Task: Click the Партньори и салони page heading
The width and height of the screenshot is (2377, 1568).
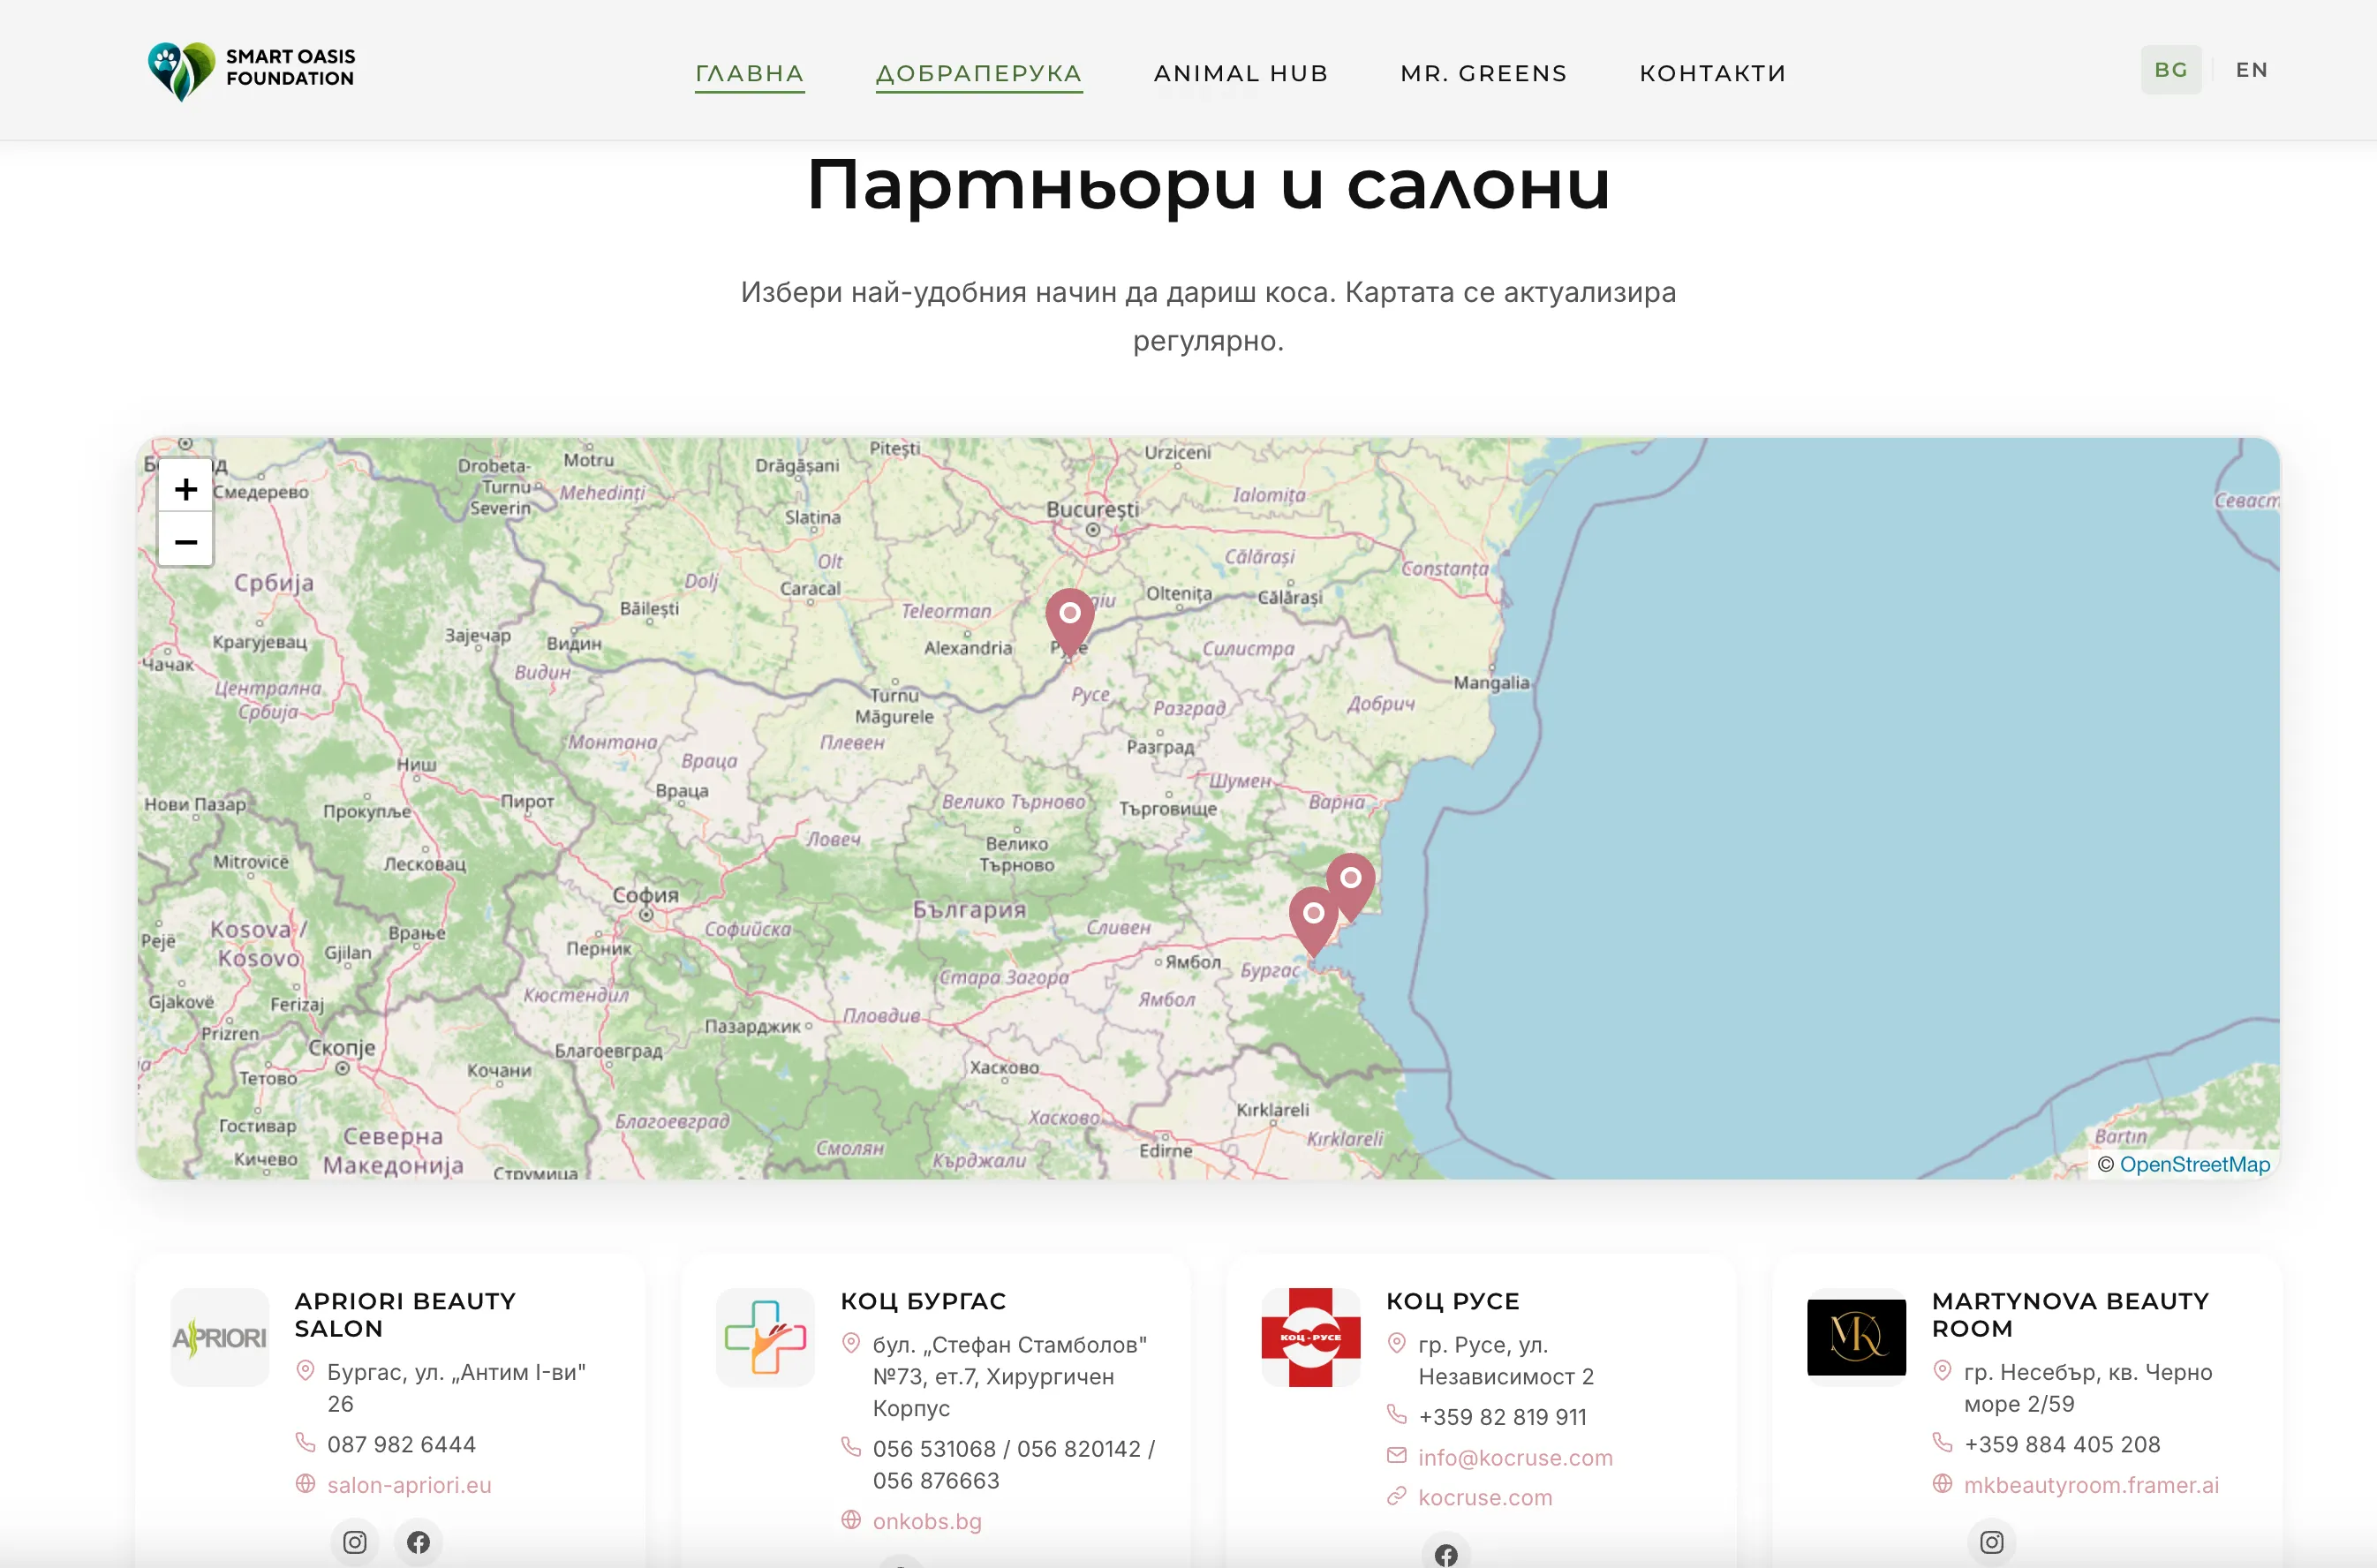Action: (x=1208, y=185)
